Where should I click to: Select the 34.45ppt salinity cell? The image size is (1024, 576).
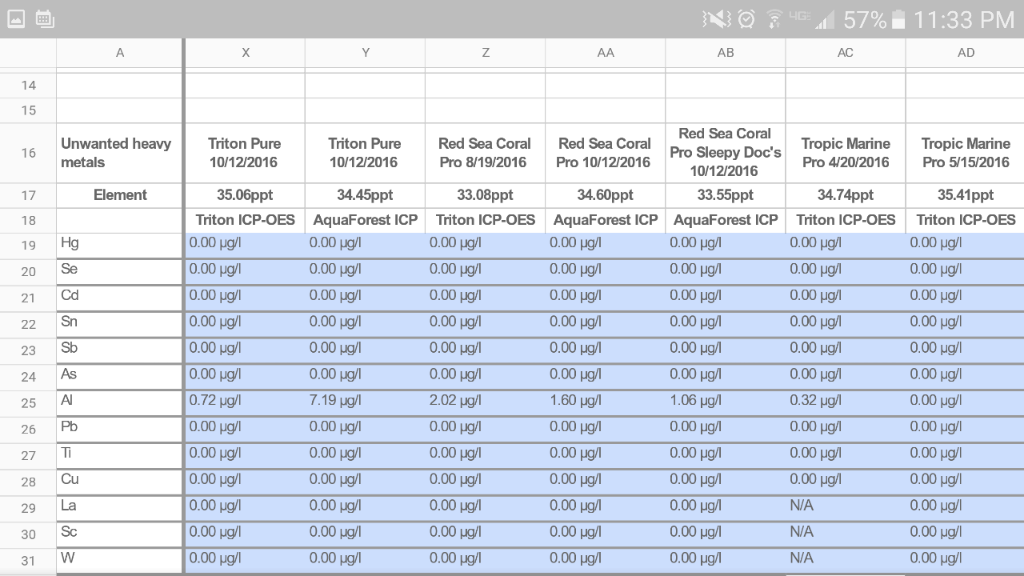pos(366,195)
